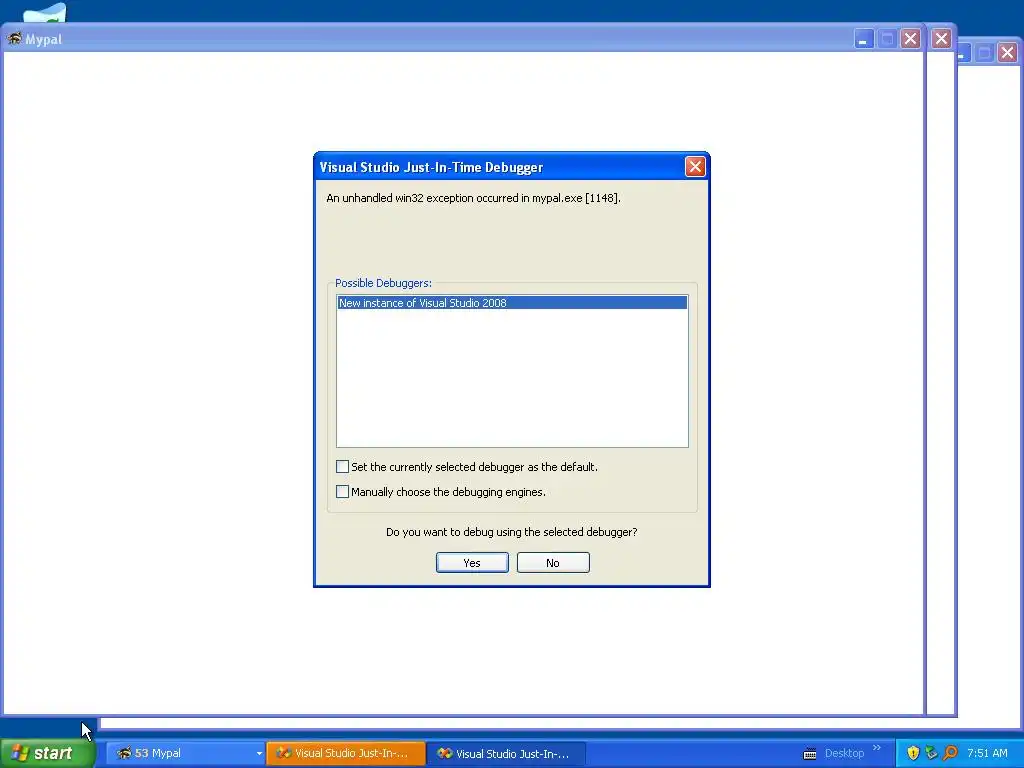Close the front Mypal window
Screen dimensions: 1024x768
[910, 39]
